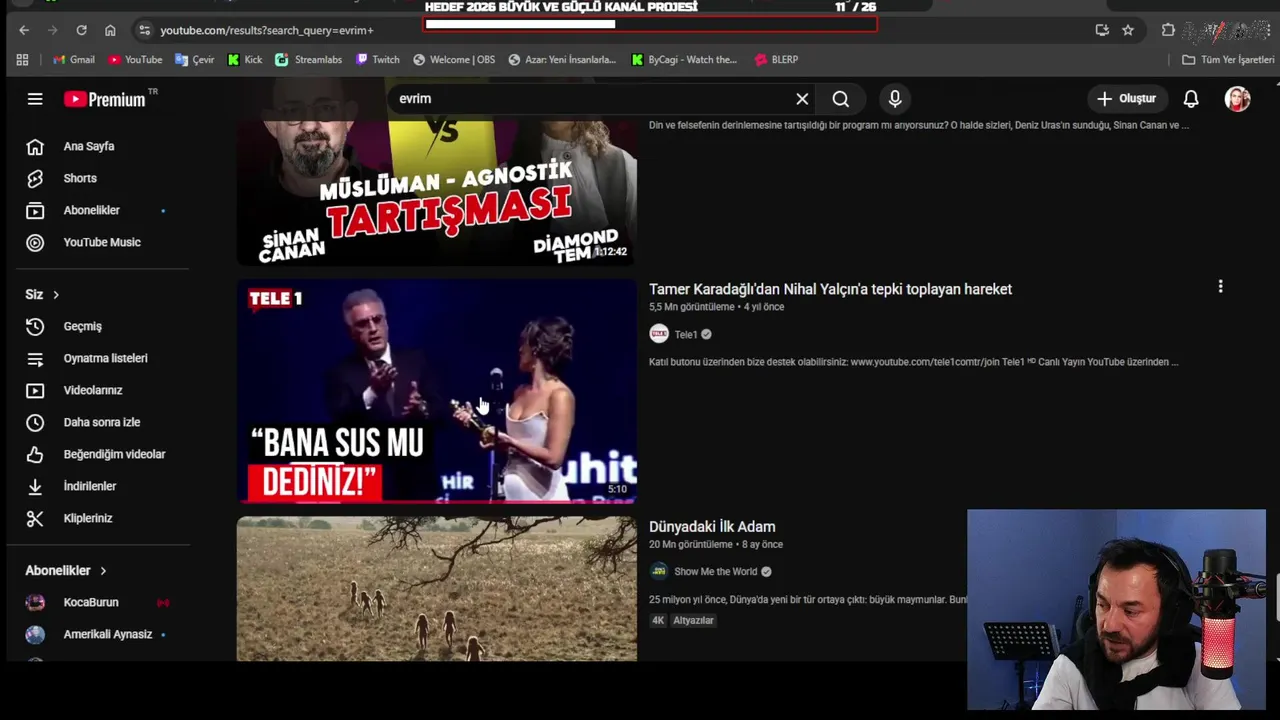Open Tamer Karadağlı'dan Nihal Yalçın'a video title
The height and width of the screenshot is (720, 1280).
coord(830,289)
